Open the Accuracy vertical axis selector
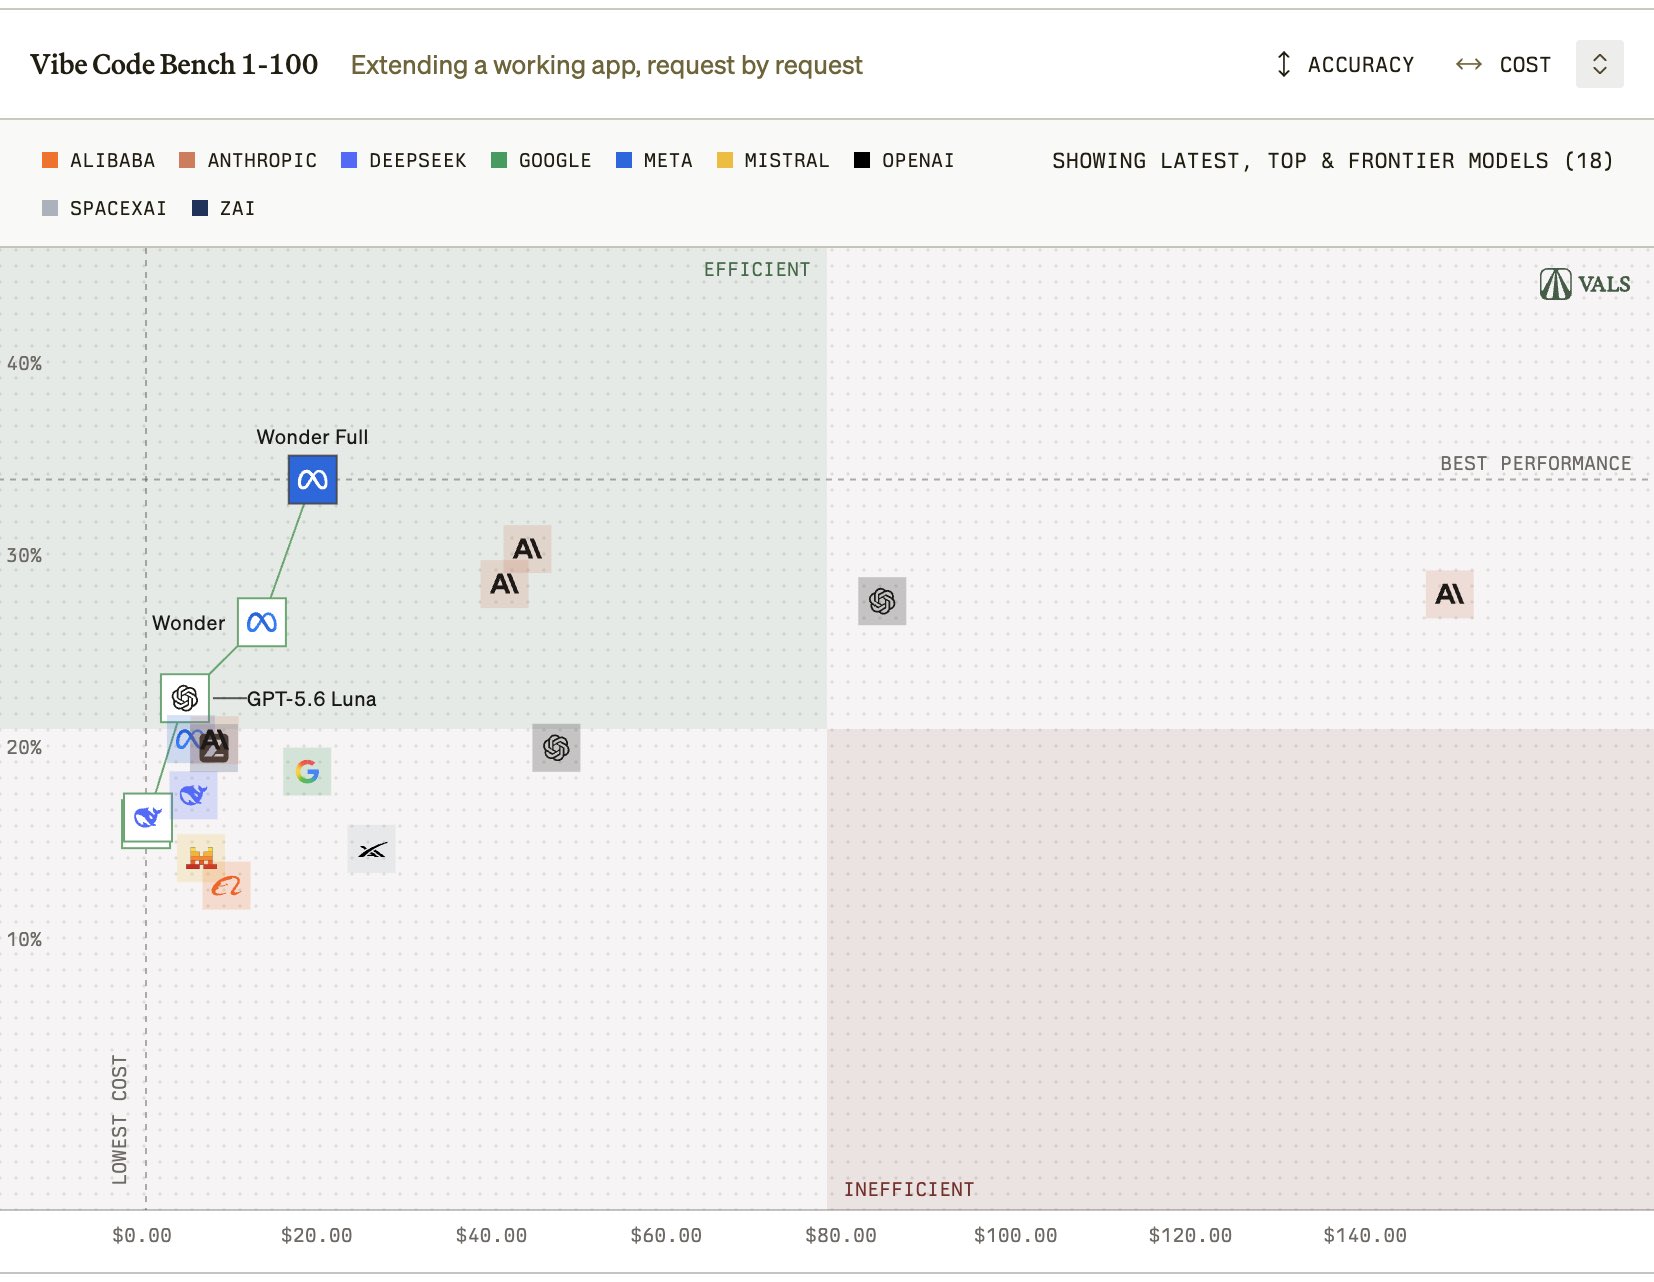 [1345, 65]
